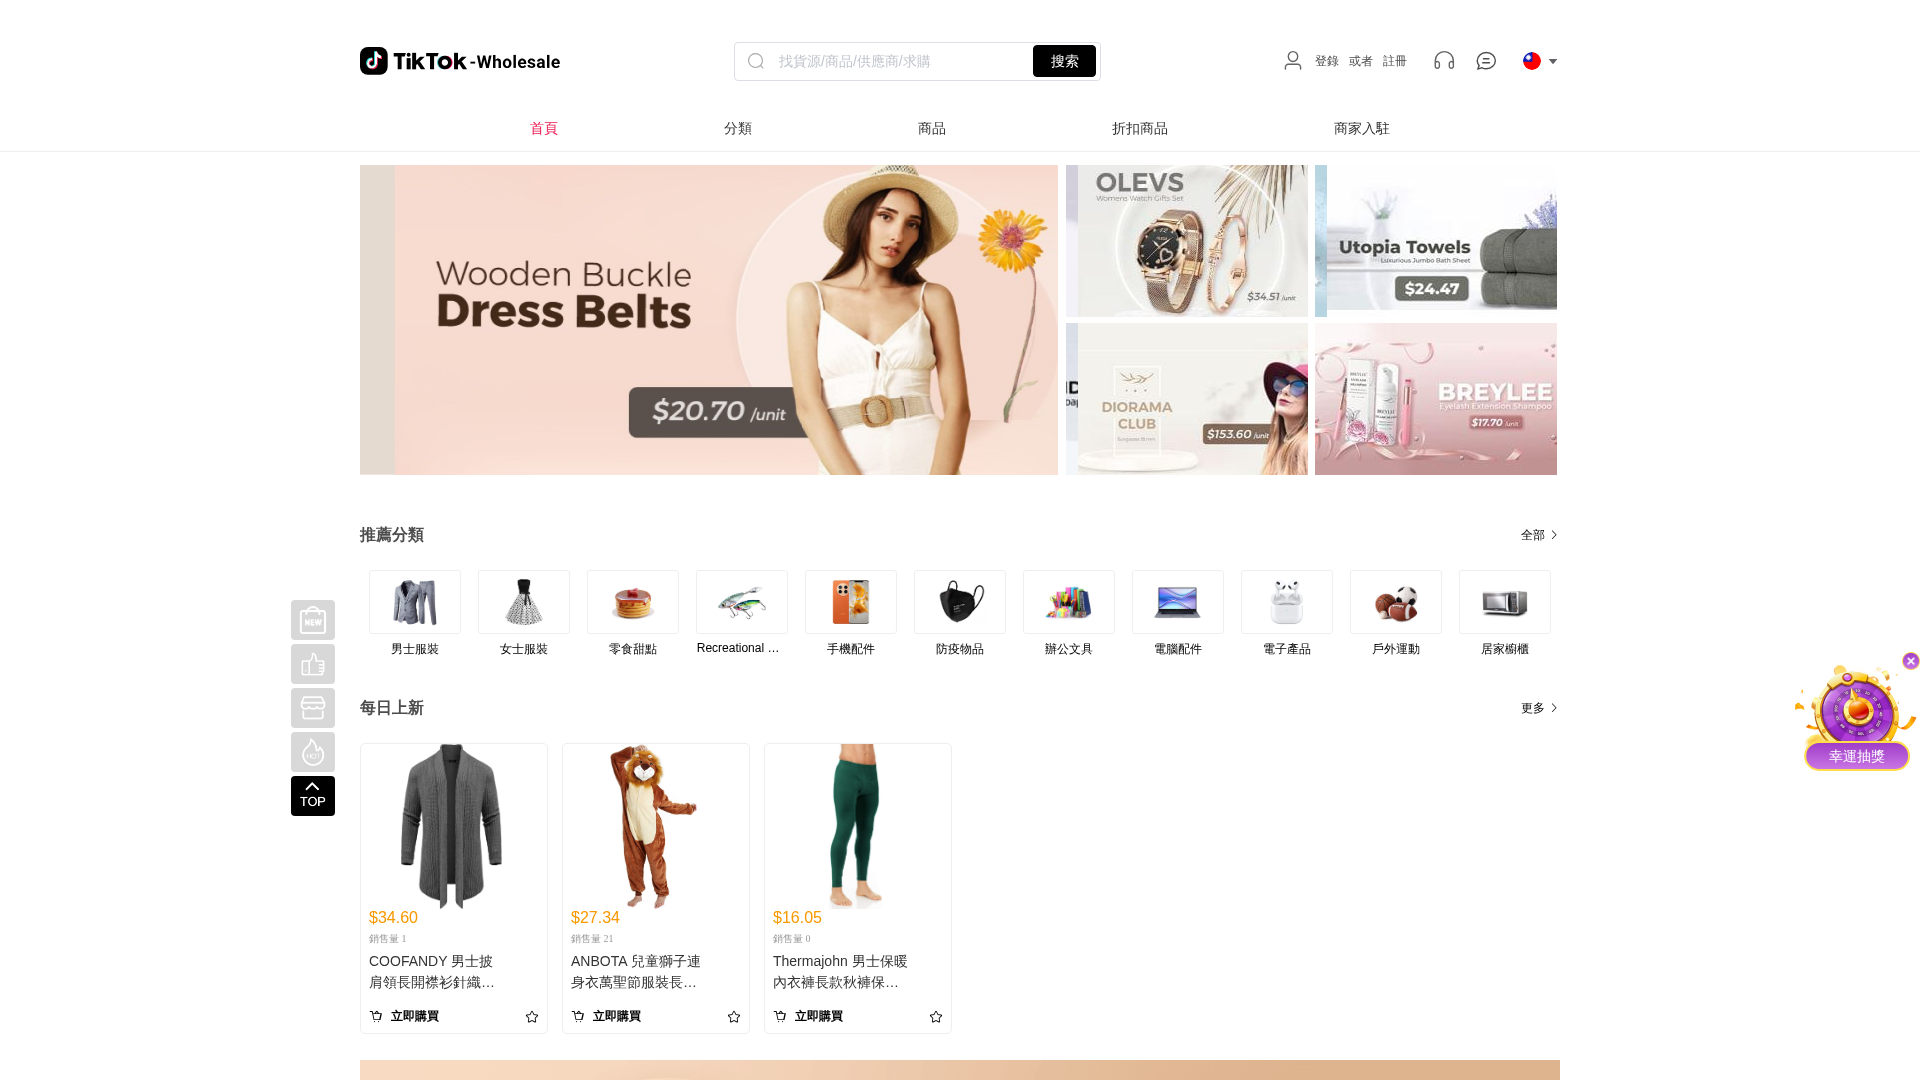
Task: Open the 分類 categories tab
Action: [738, 128]
